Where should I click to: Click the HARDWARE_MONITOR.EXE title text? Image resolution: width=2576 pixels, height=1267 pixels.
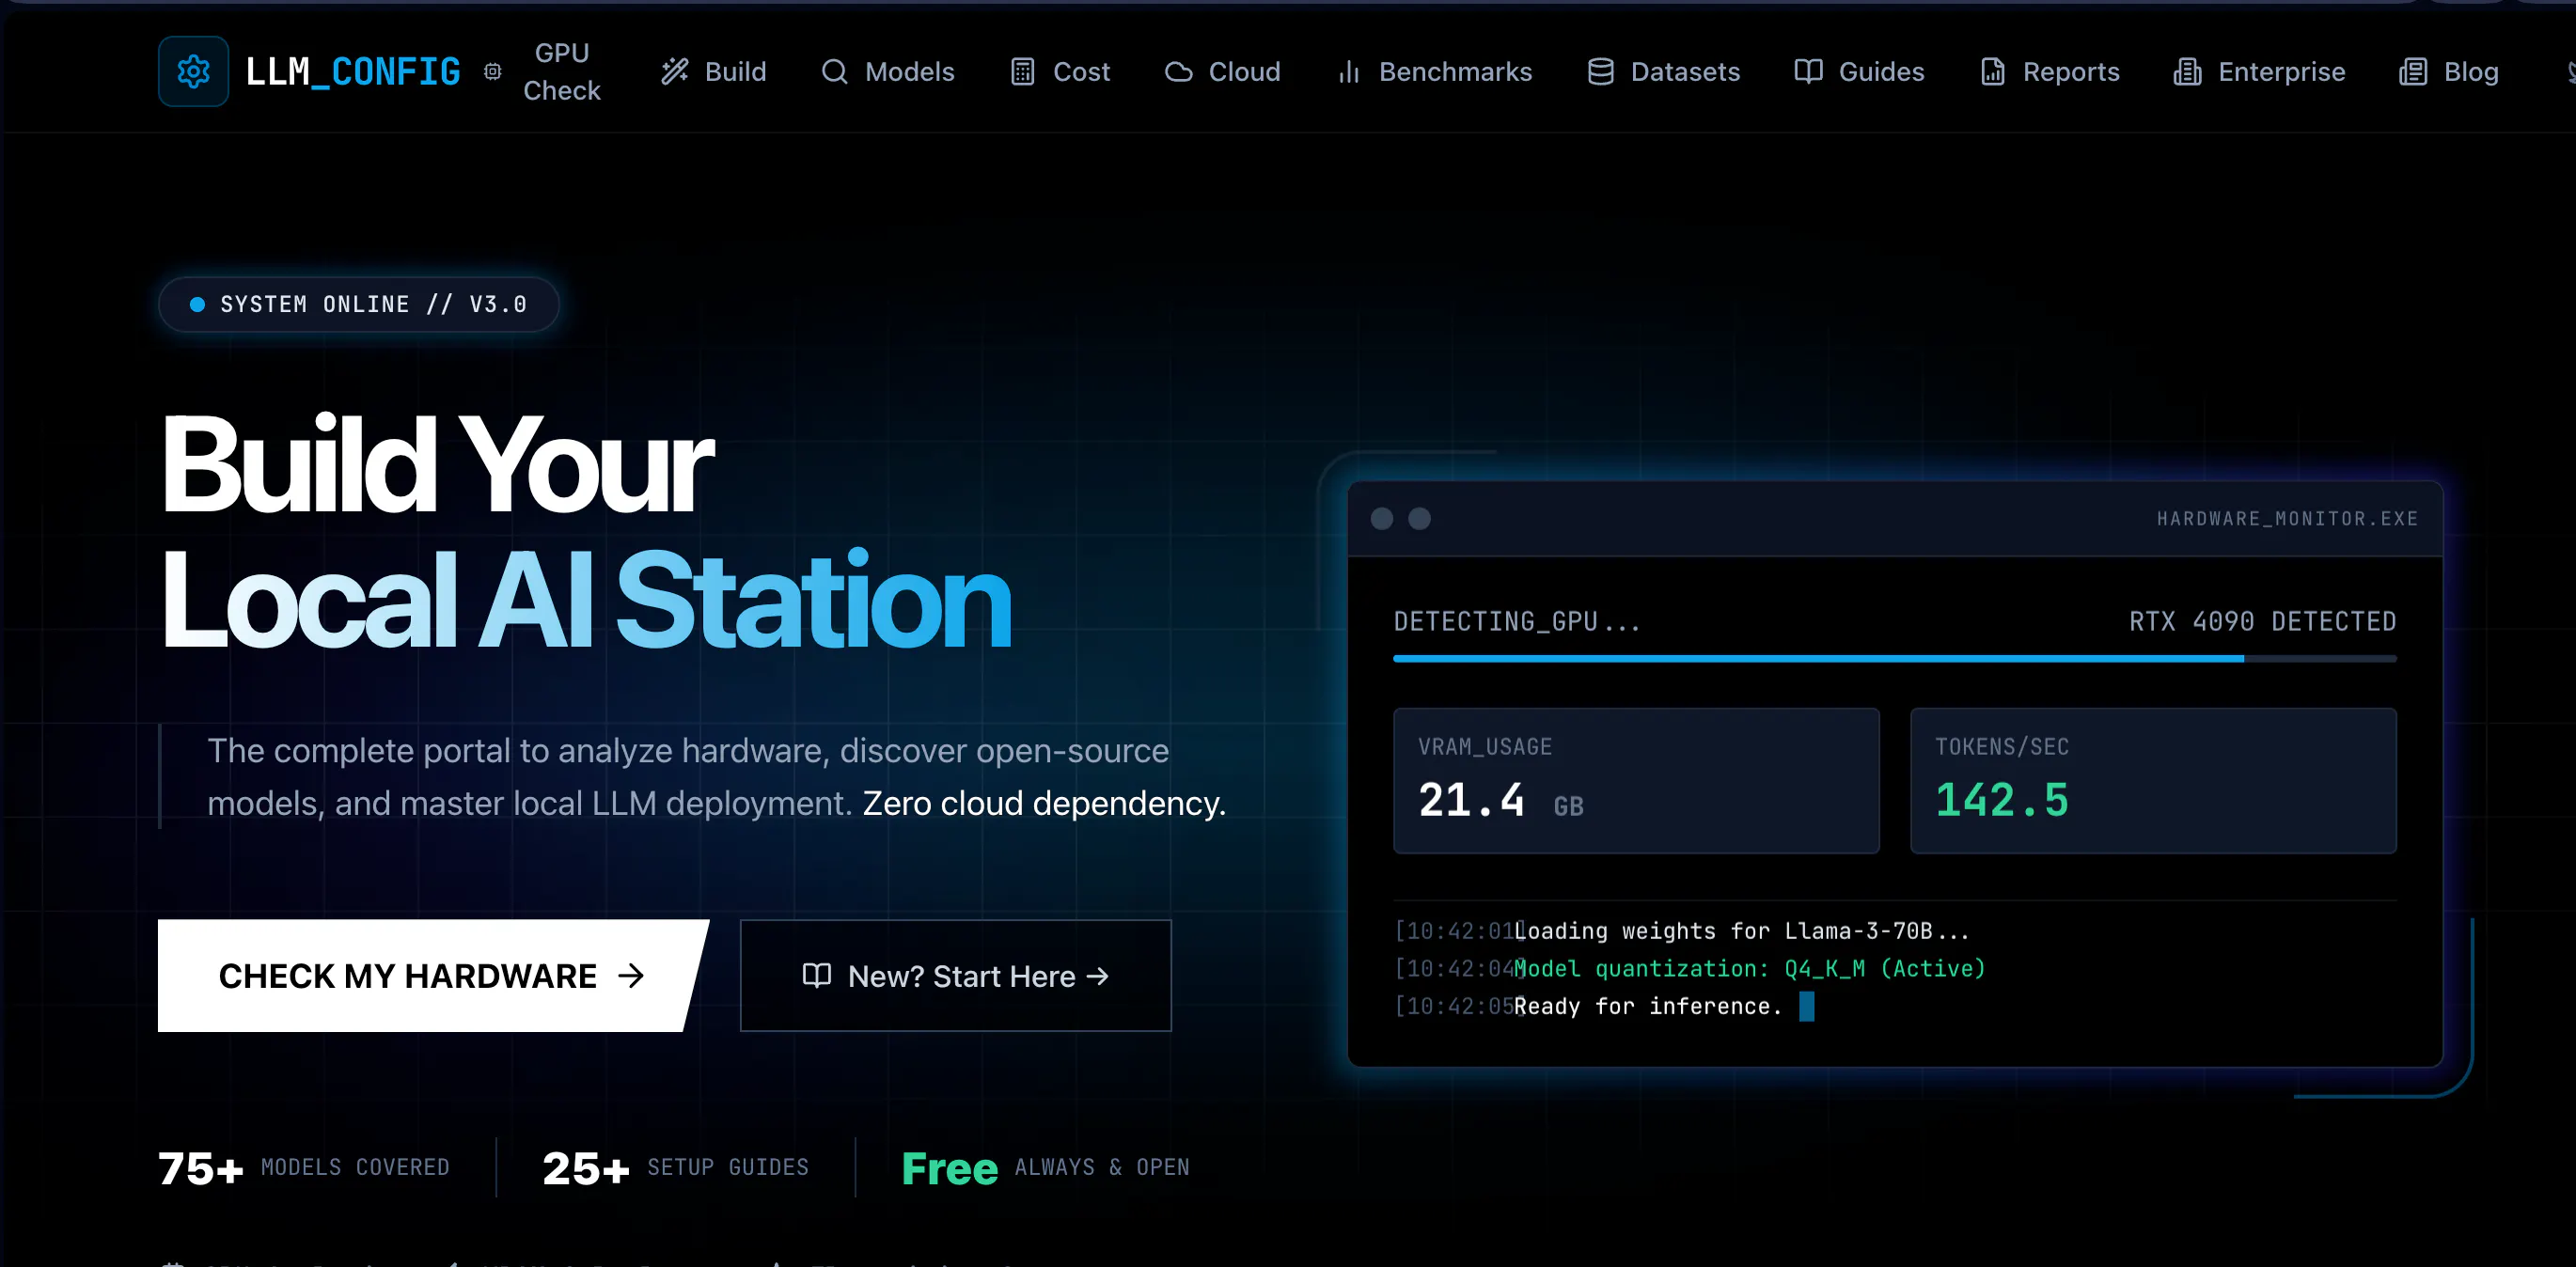(x=2287, y=518)
